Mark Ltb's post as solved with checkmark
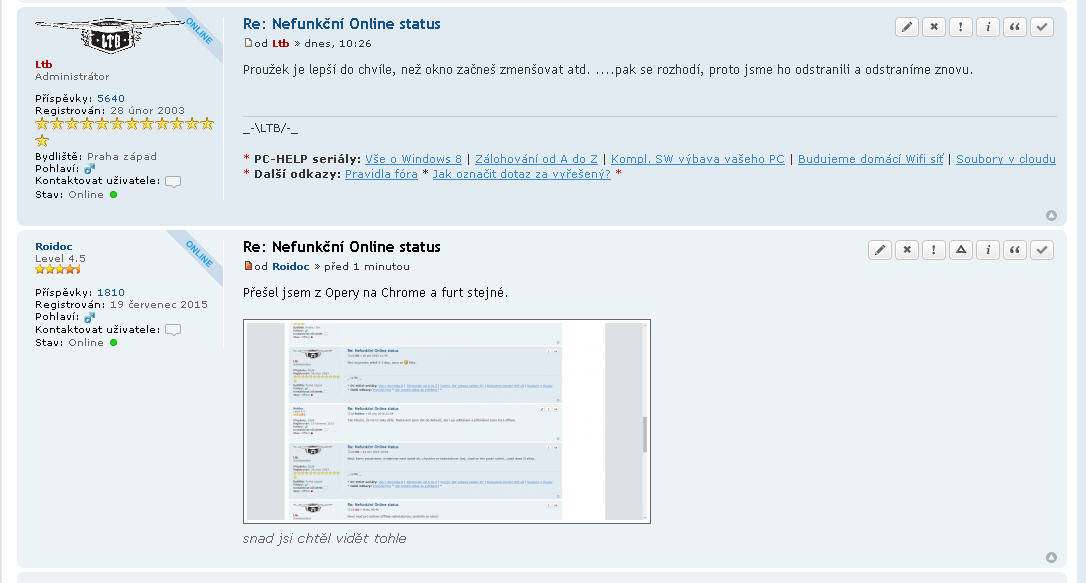Image resolution: width=1086 pixels, height=583 pixels. (x=1042, y=27)
